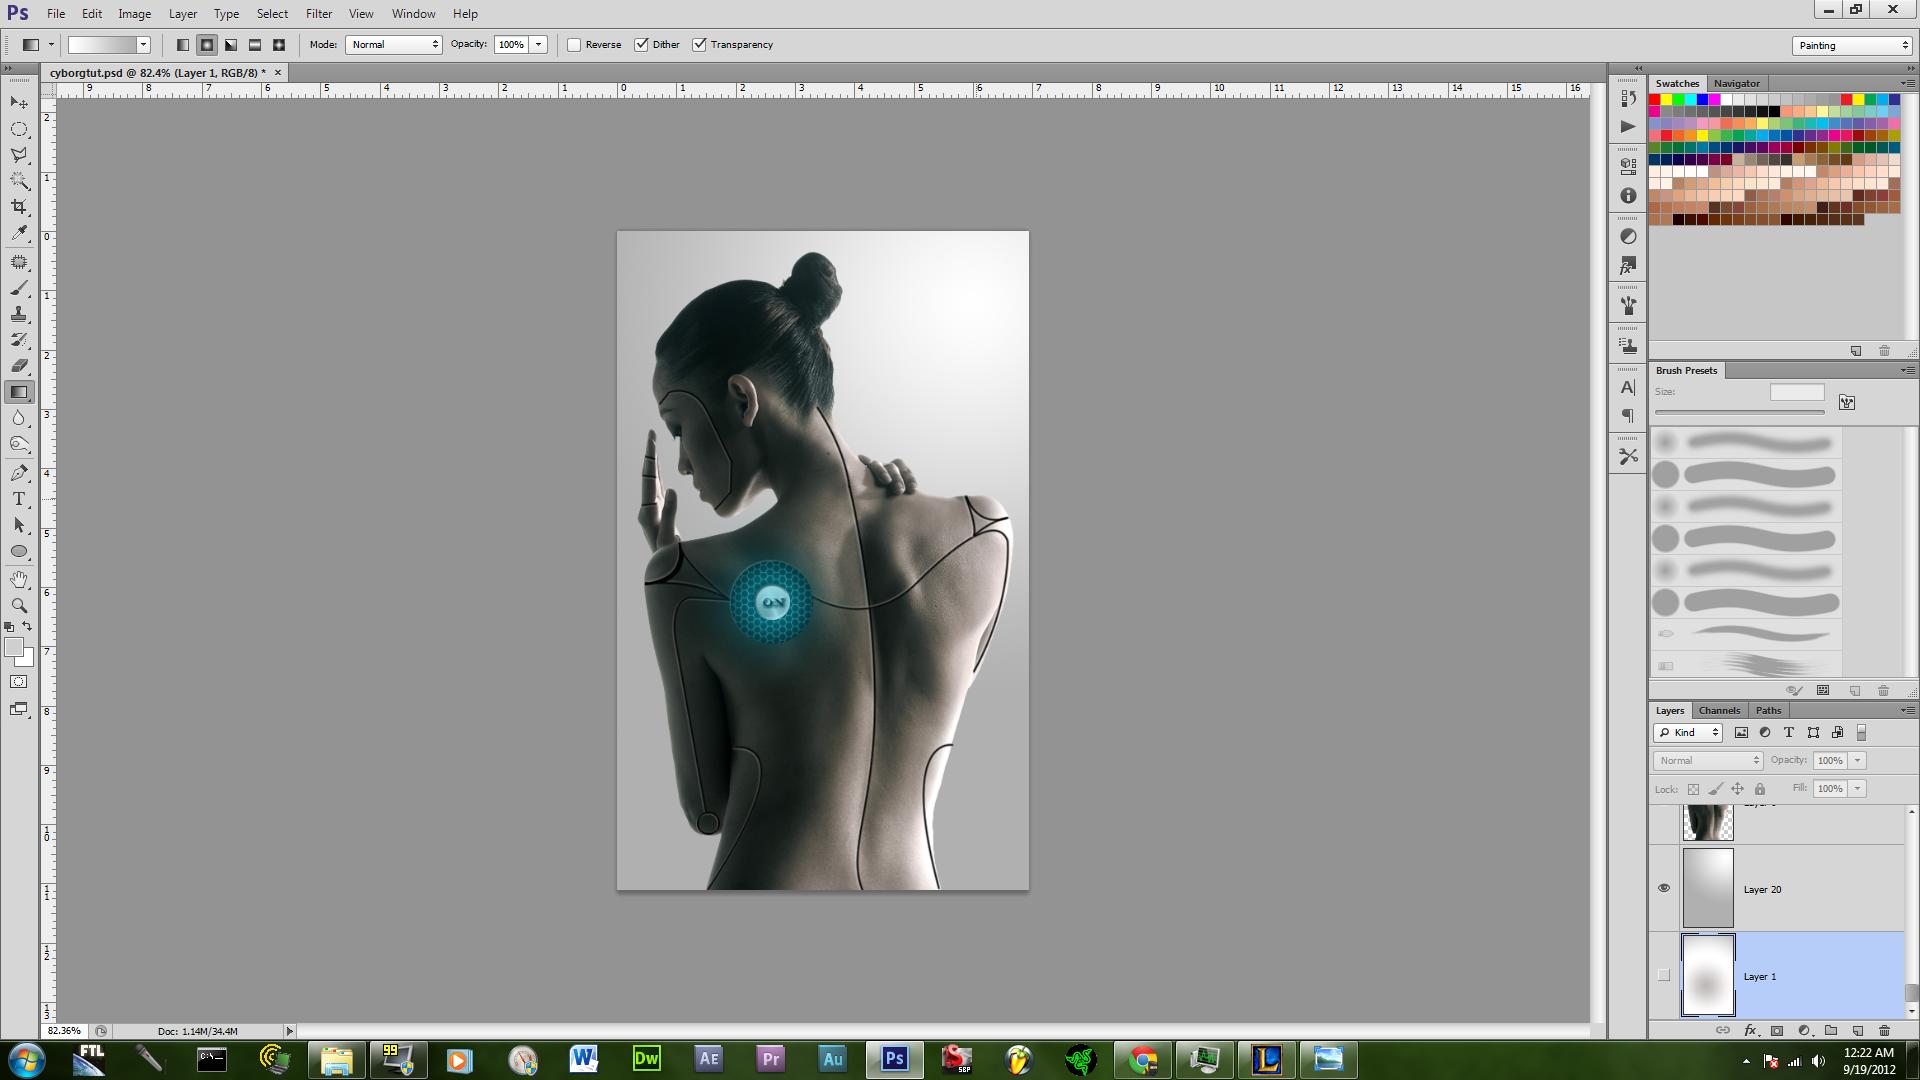The height and width of the screenshot is (1080, 1920).
Task: Toggle the Transparency checkbox
Action: pyautogui.click(x=699, y=45)
